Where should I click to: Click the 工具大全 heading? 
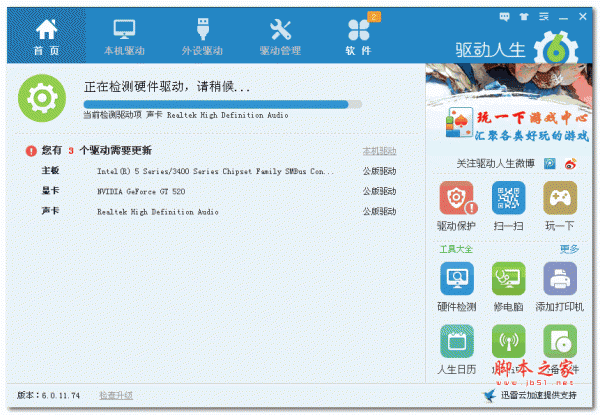point(456,249)
